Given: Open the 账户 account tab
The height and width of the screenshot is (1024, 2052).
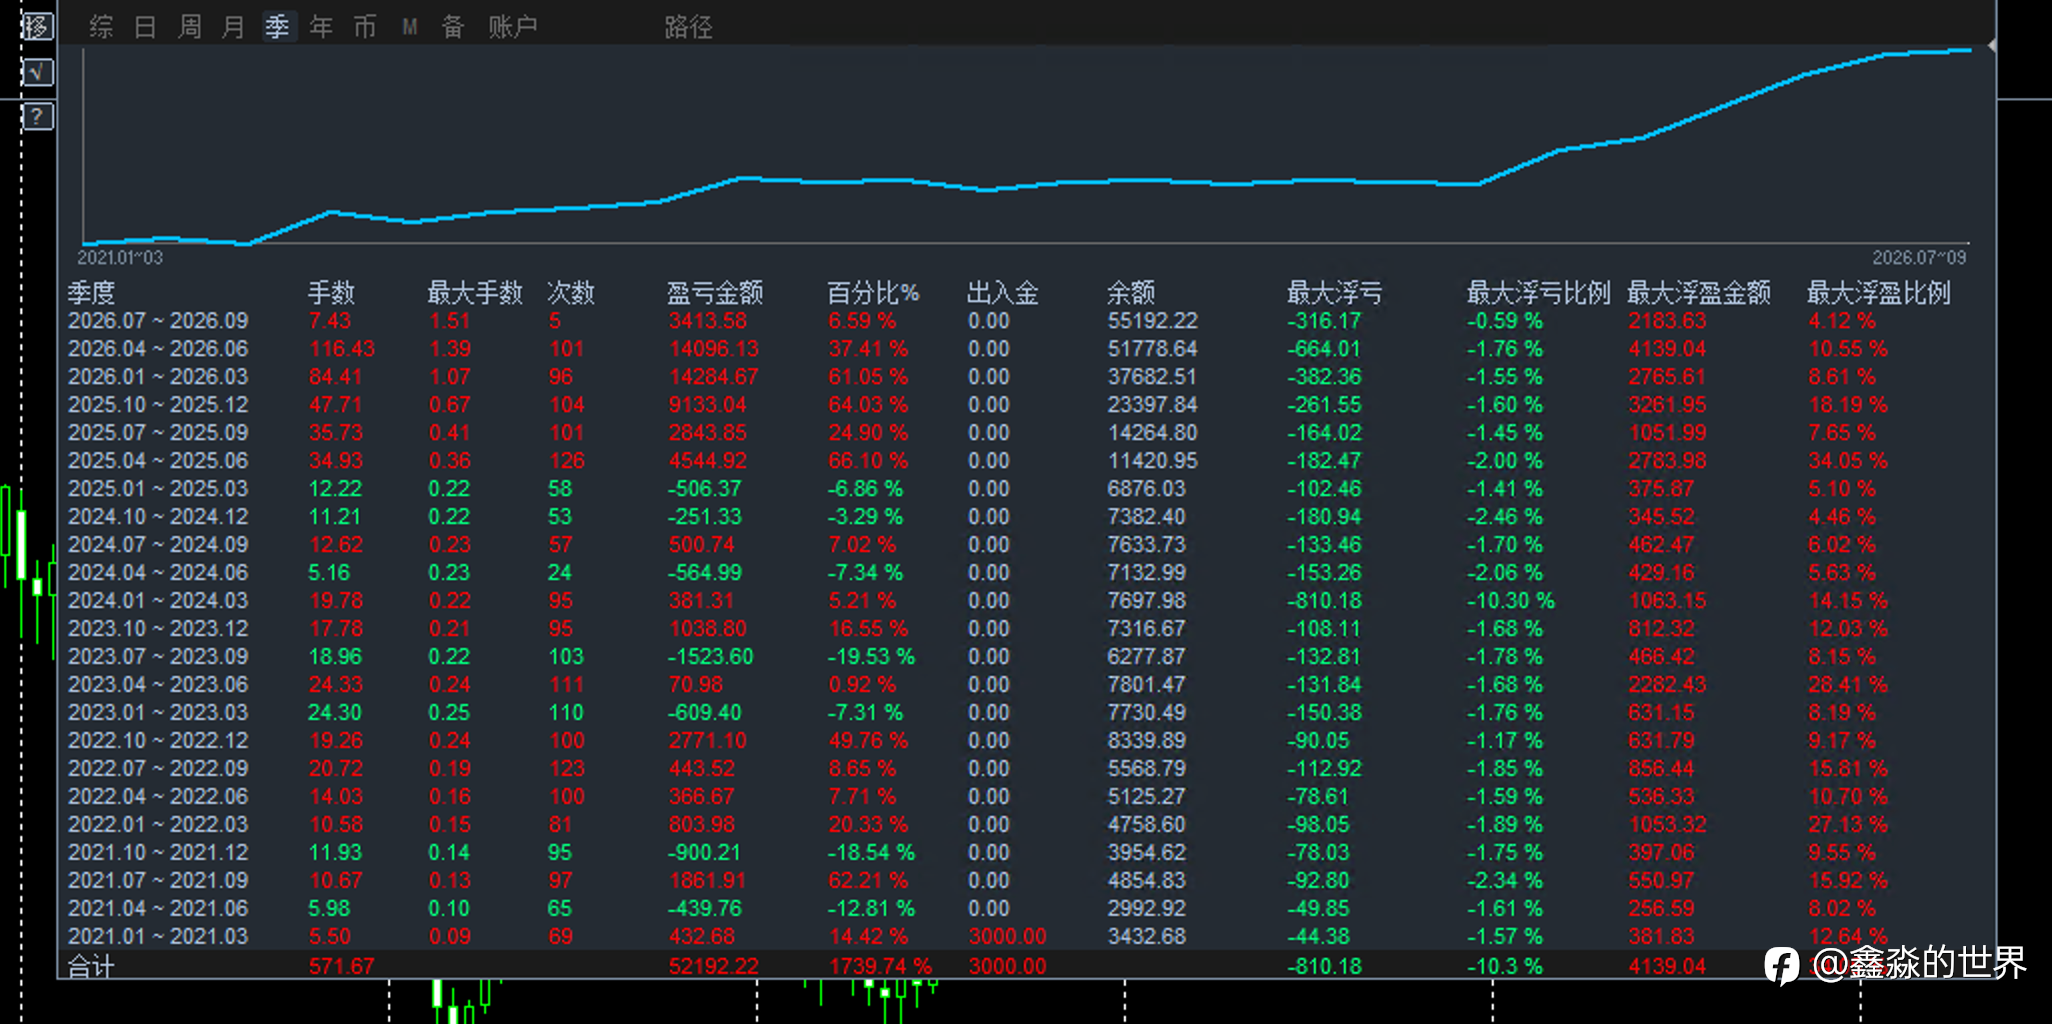Looking at the screenshot, I should point(513,27).
